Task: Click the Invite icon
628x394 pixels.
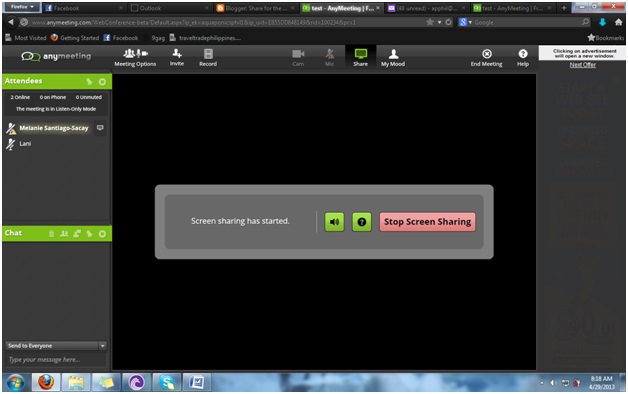Action: coord(177,58)
